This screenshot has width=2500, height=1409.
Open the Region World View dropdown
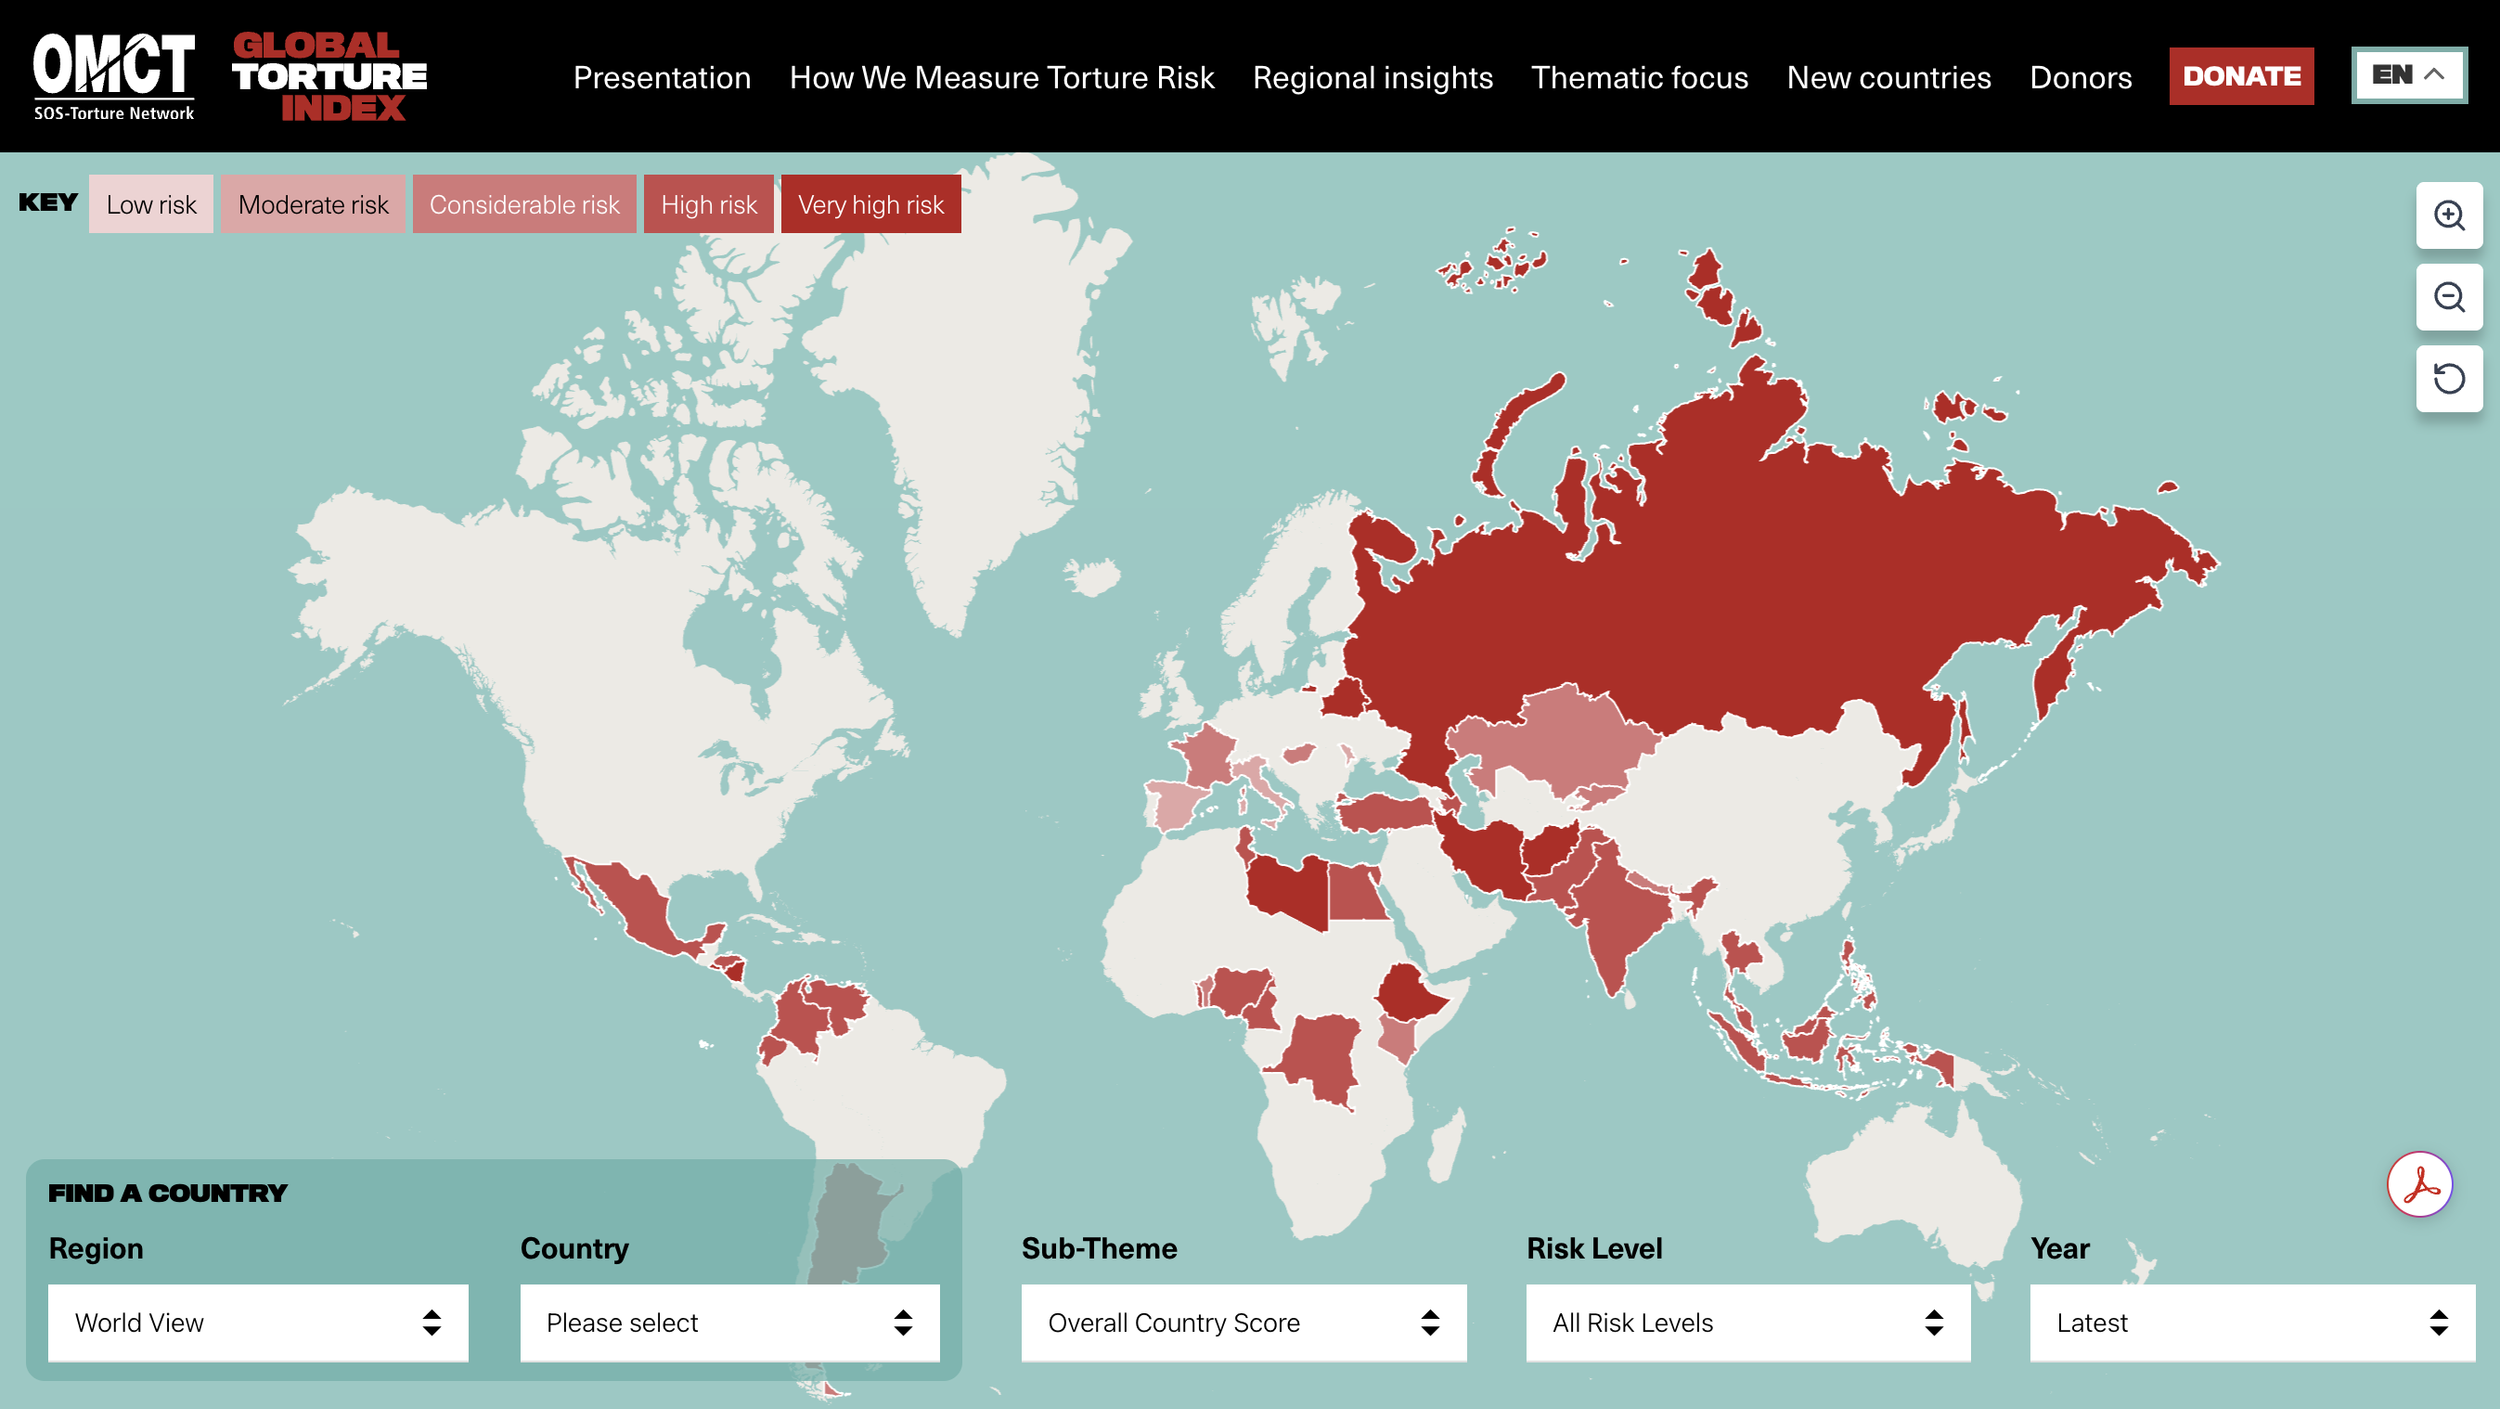click(x=258, y=1323)
